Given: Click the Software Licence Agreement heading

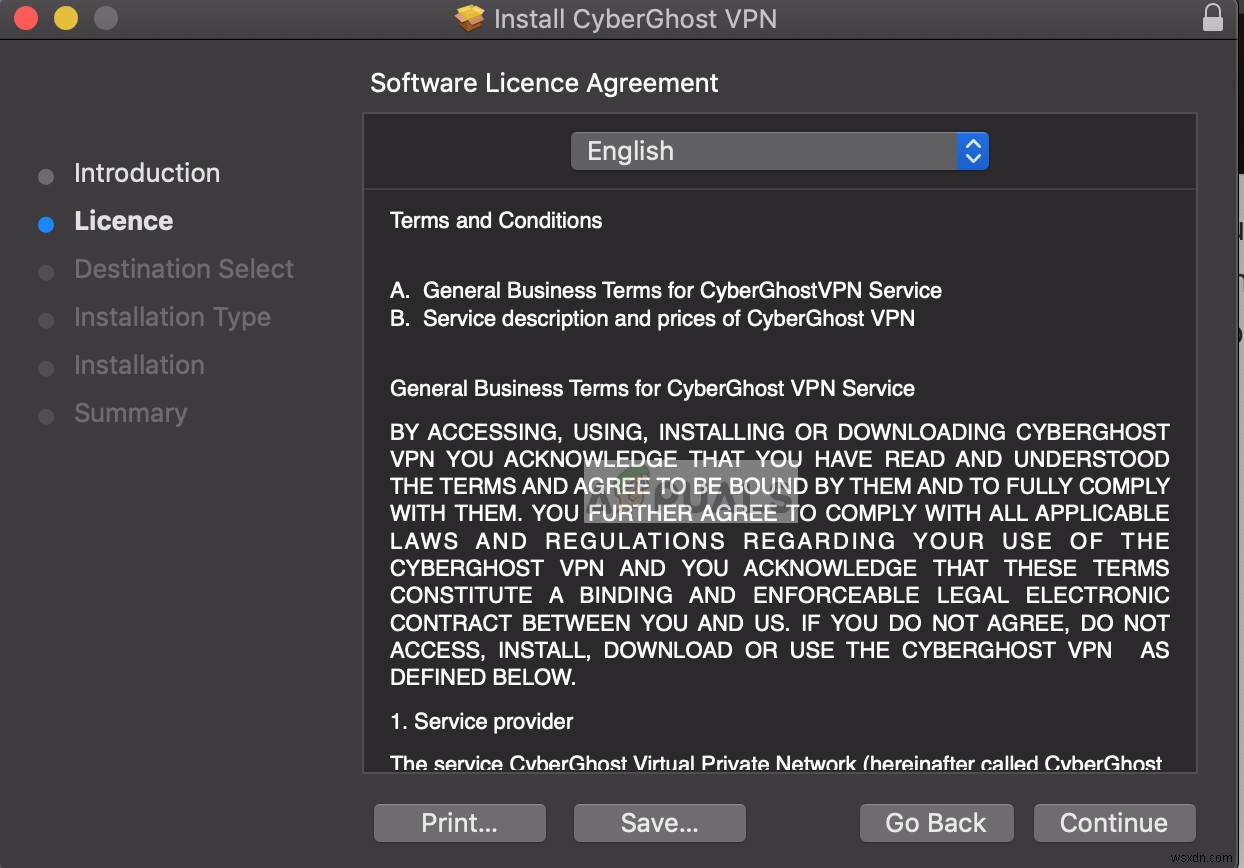Looking at the screenshot, I should (x=544, y=83).
